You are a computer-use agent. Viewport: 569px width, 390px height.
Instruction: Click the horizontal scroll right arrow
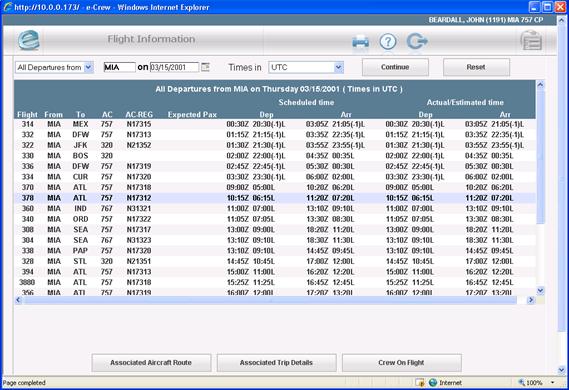[531, 300]
